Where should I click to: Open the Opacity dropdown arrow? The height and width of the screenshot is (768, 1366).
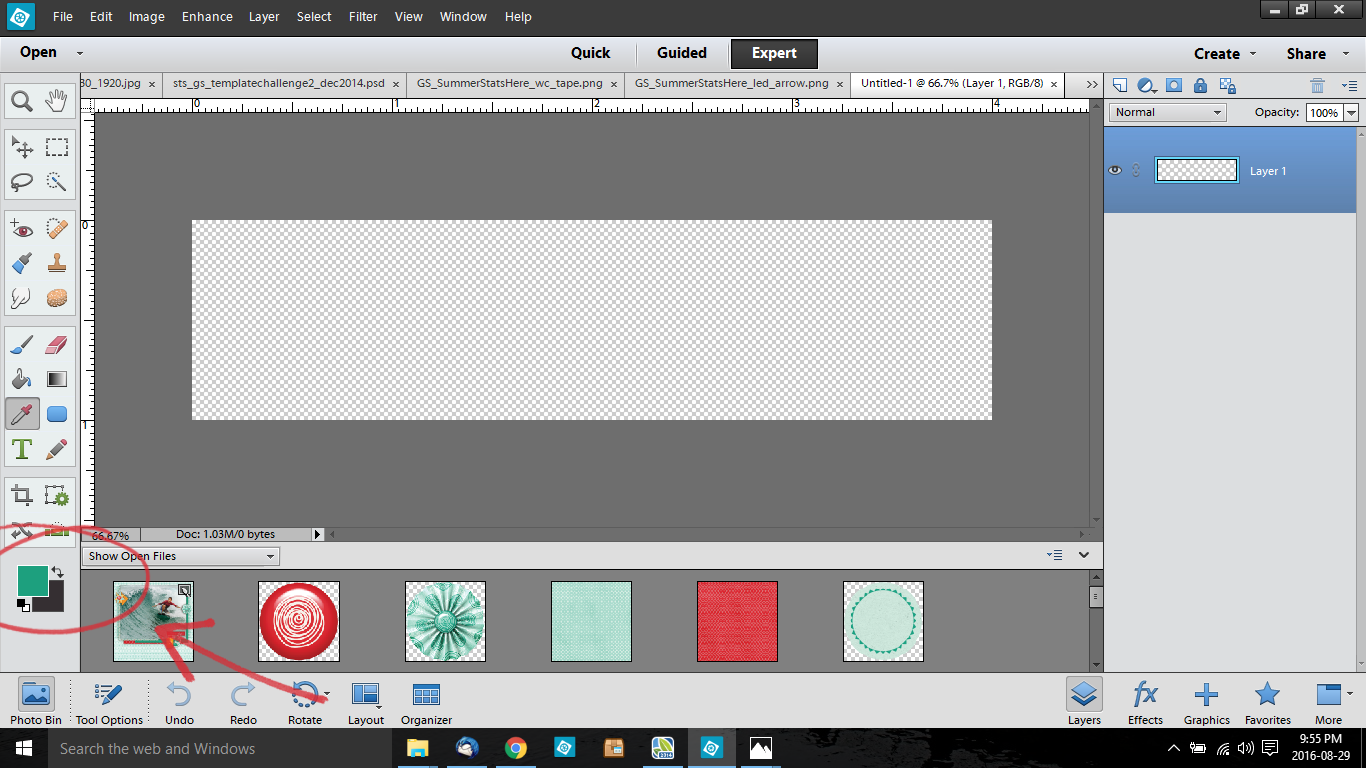click(x=1351, y=112)
